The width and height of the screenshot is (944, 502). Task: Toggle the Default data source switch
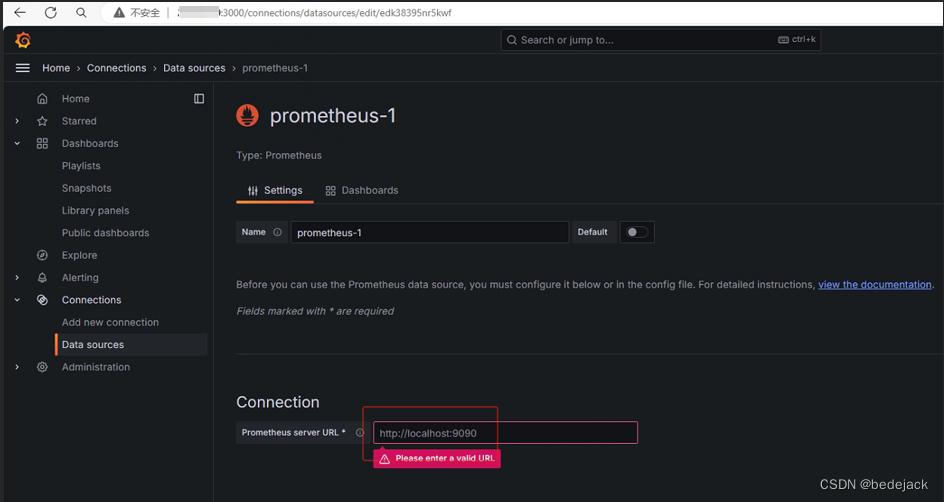[637, 232]
